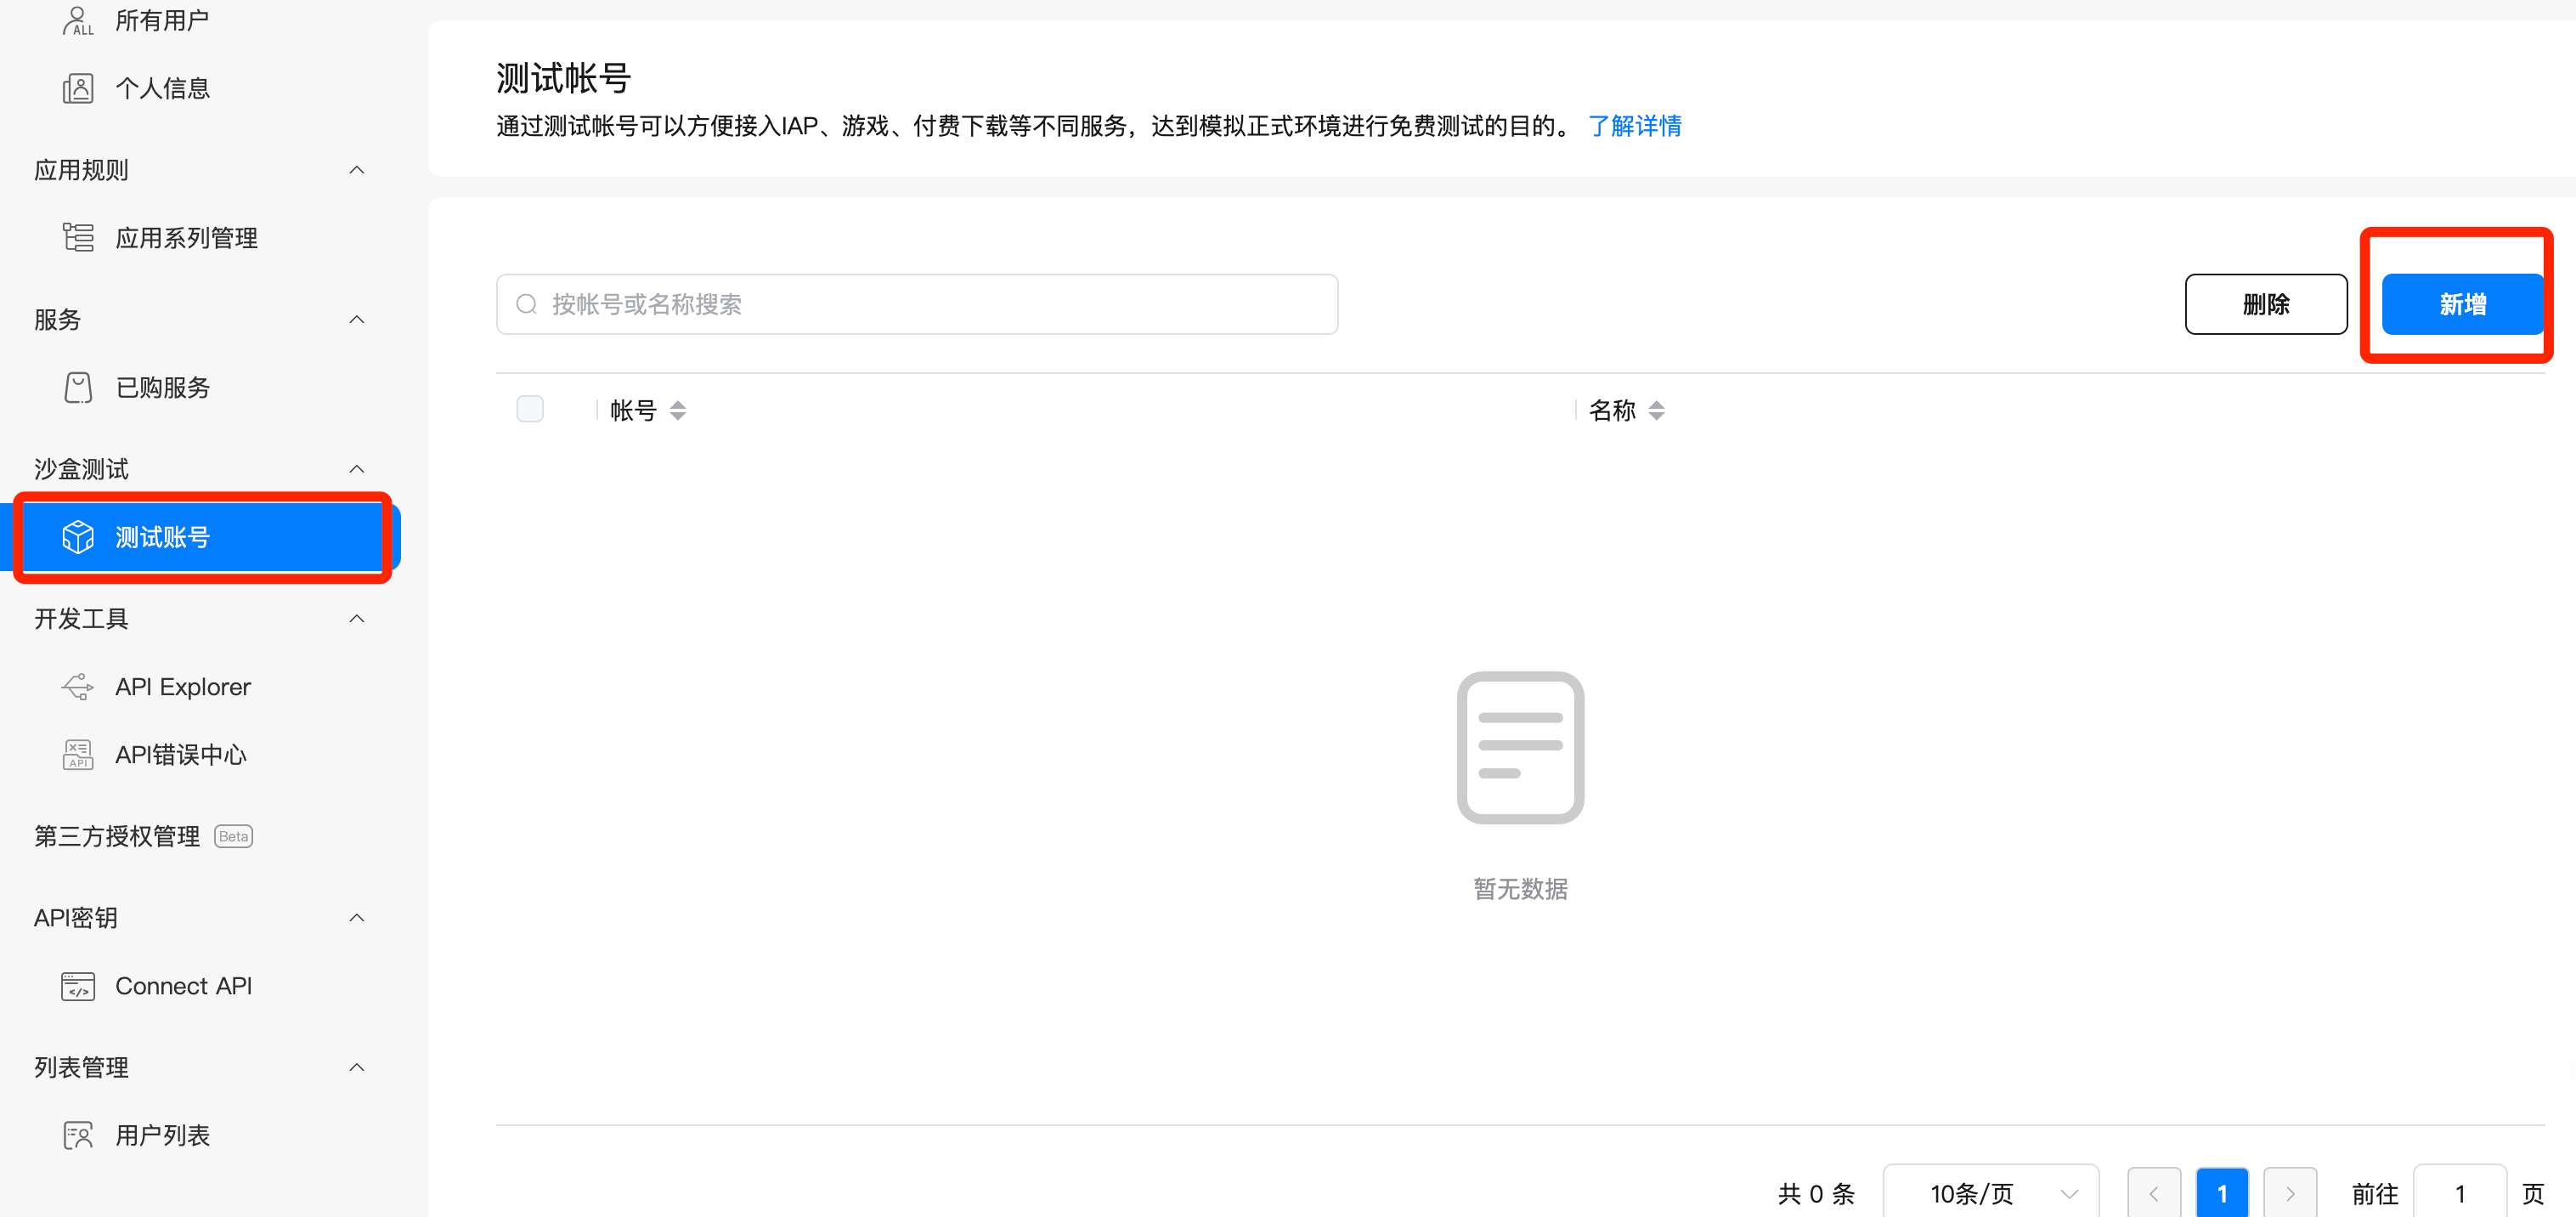The width and height of the screenshot is (2576, 1217).
Task: Click the Delete (删除) button
Action: (2265, 304)
